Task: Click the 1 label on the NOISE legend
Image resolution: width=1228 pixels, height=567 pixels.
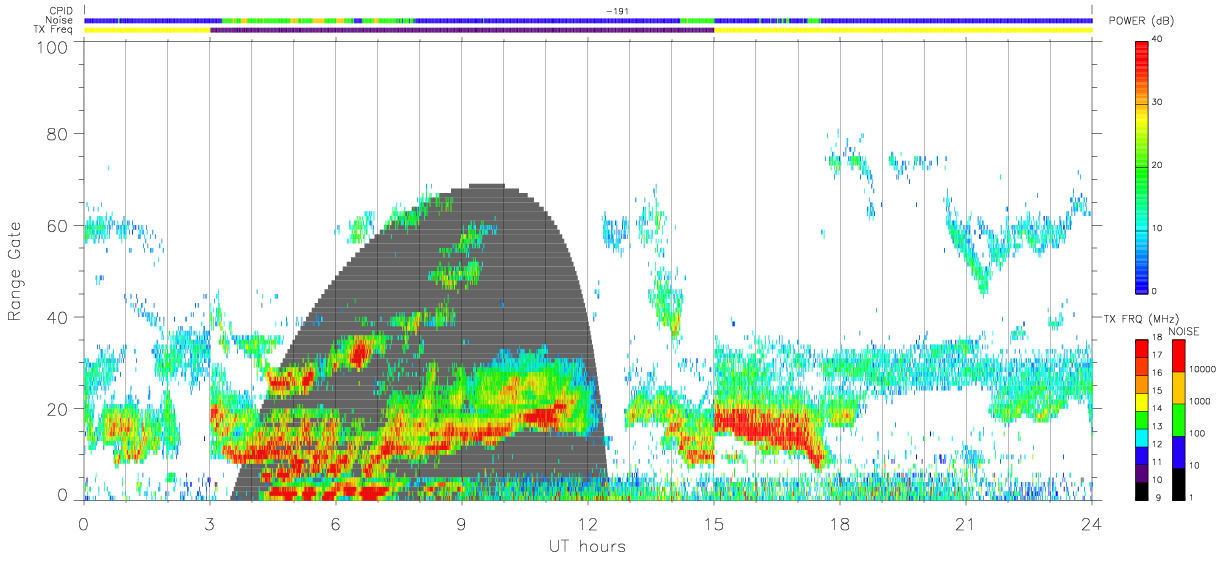Action: pyautogui.click(x=1190, y=498)
